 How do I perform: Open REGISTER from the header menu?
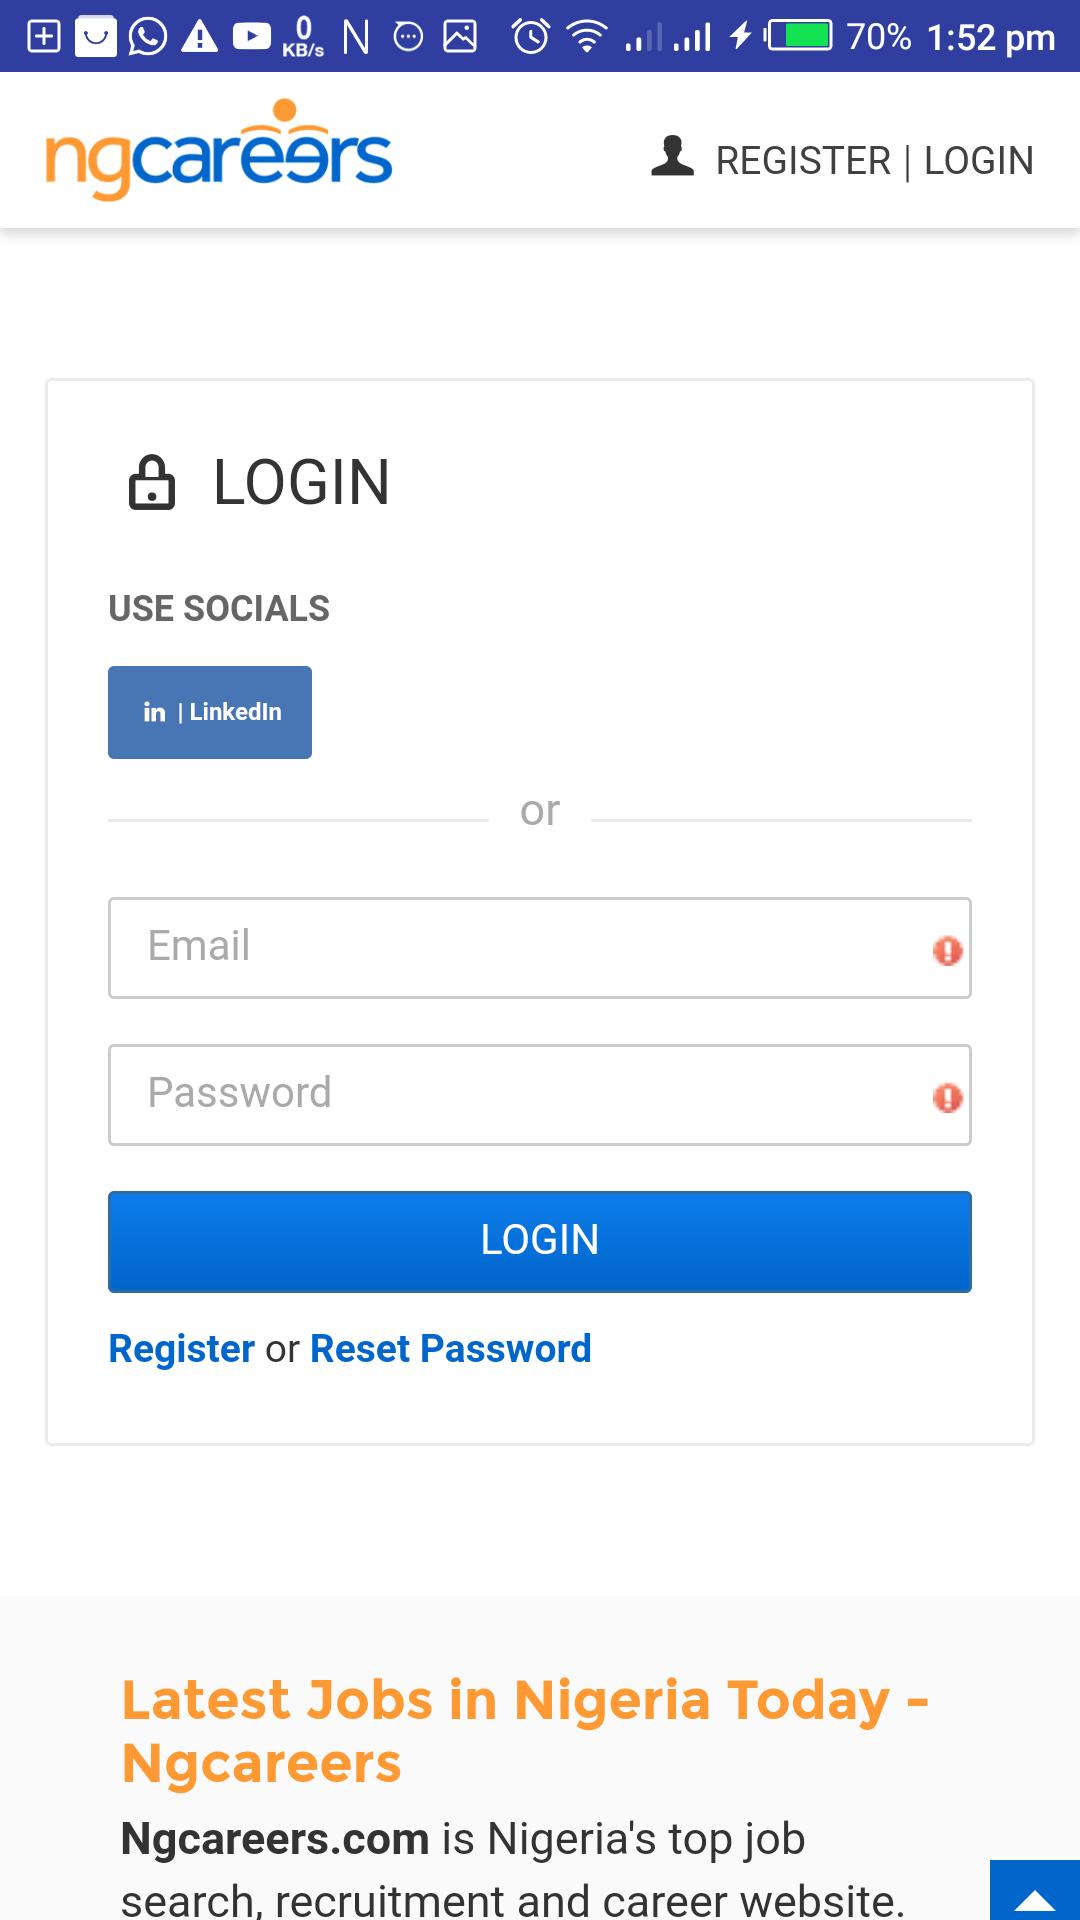tap(803, 161)
